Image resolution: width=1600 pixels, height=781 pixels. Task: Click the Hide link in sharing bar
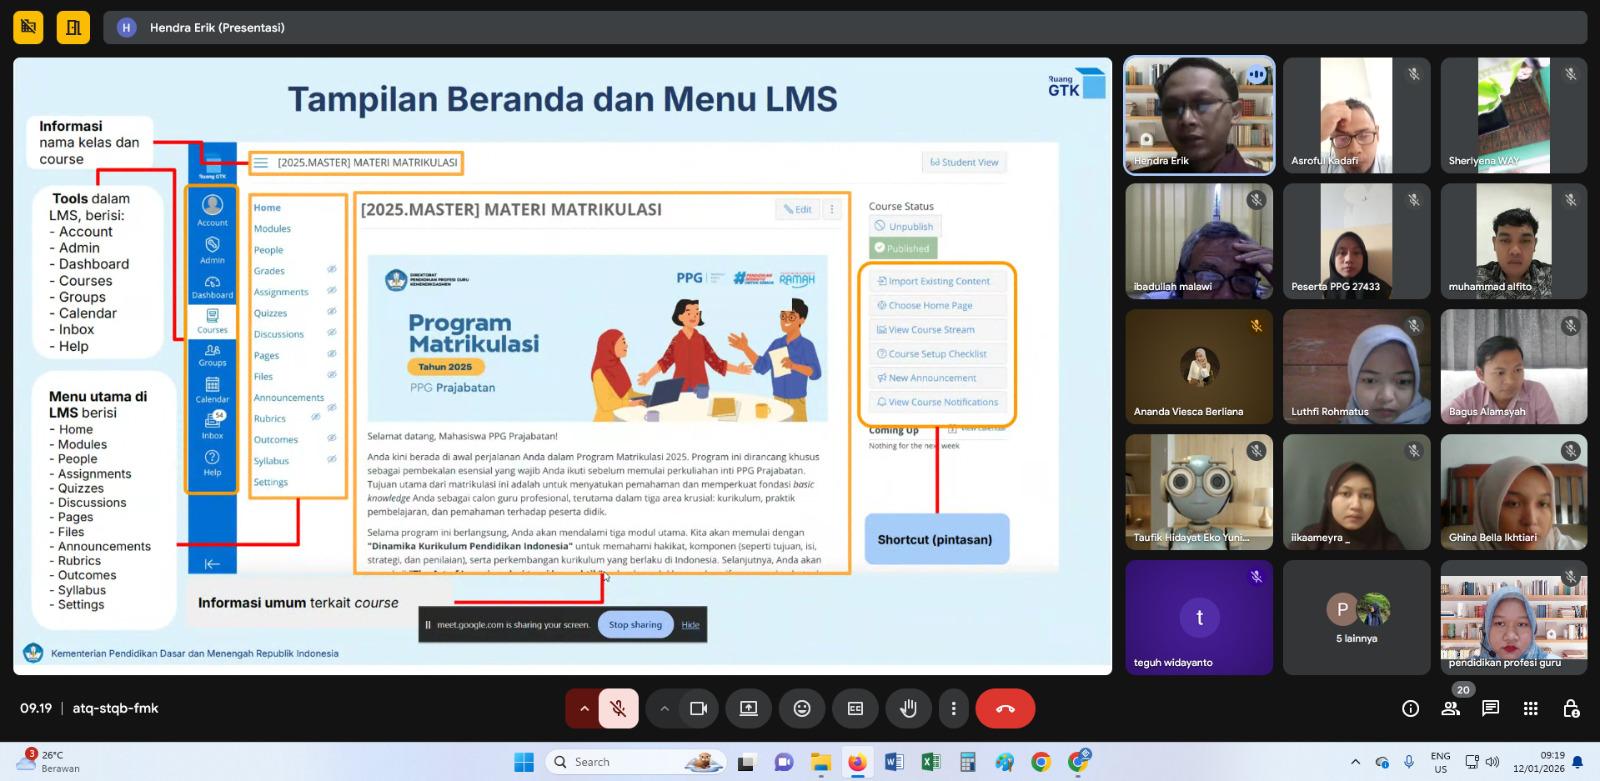pyautogui.click(x=691, y=625)
